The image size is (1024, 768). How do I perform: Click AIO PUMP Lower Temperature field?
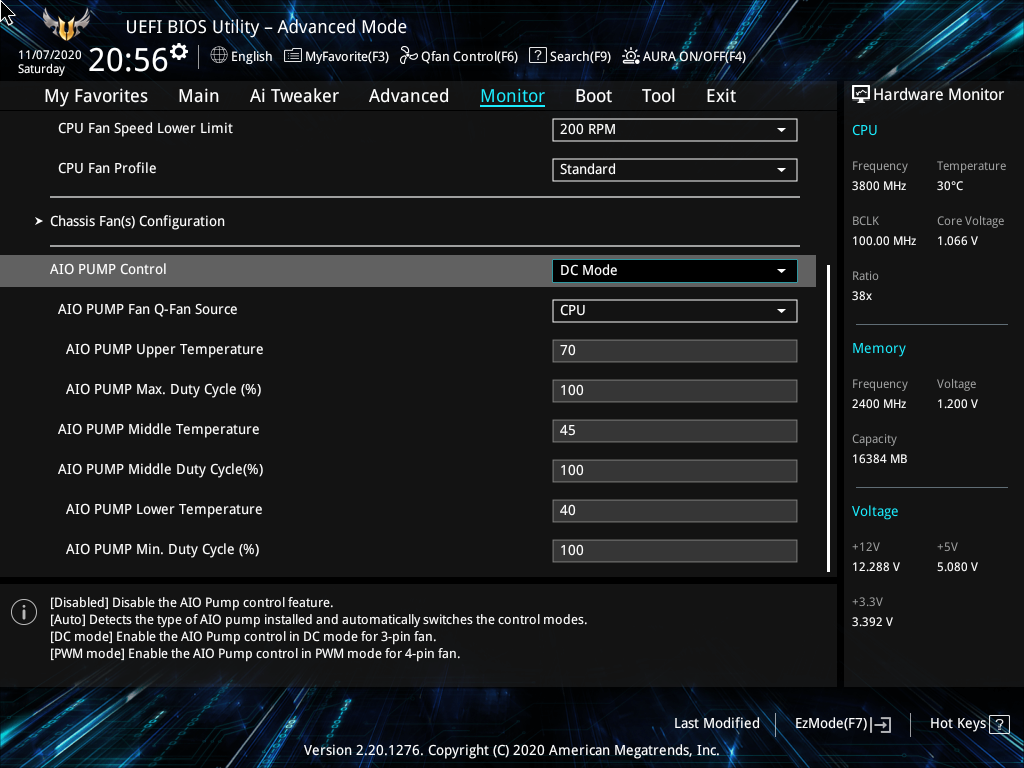point(675,510)
